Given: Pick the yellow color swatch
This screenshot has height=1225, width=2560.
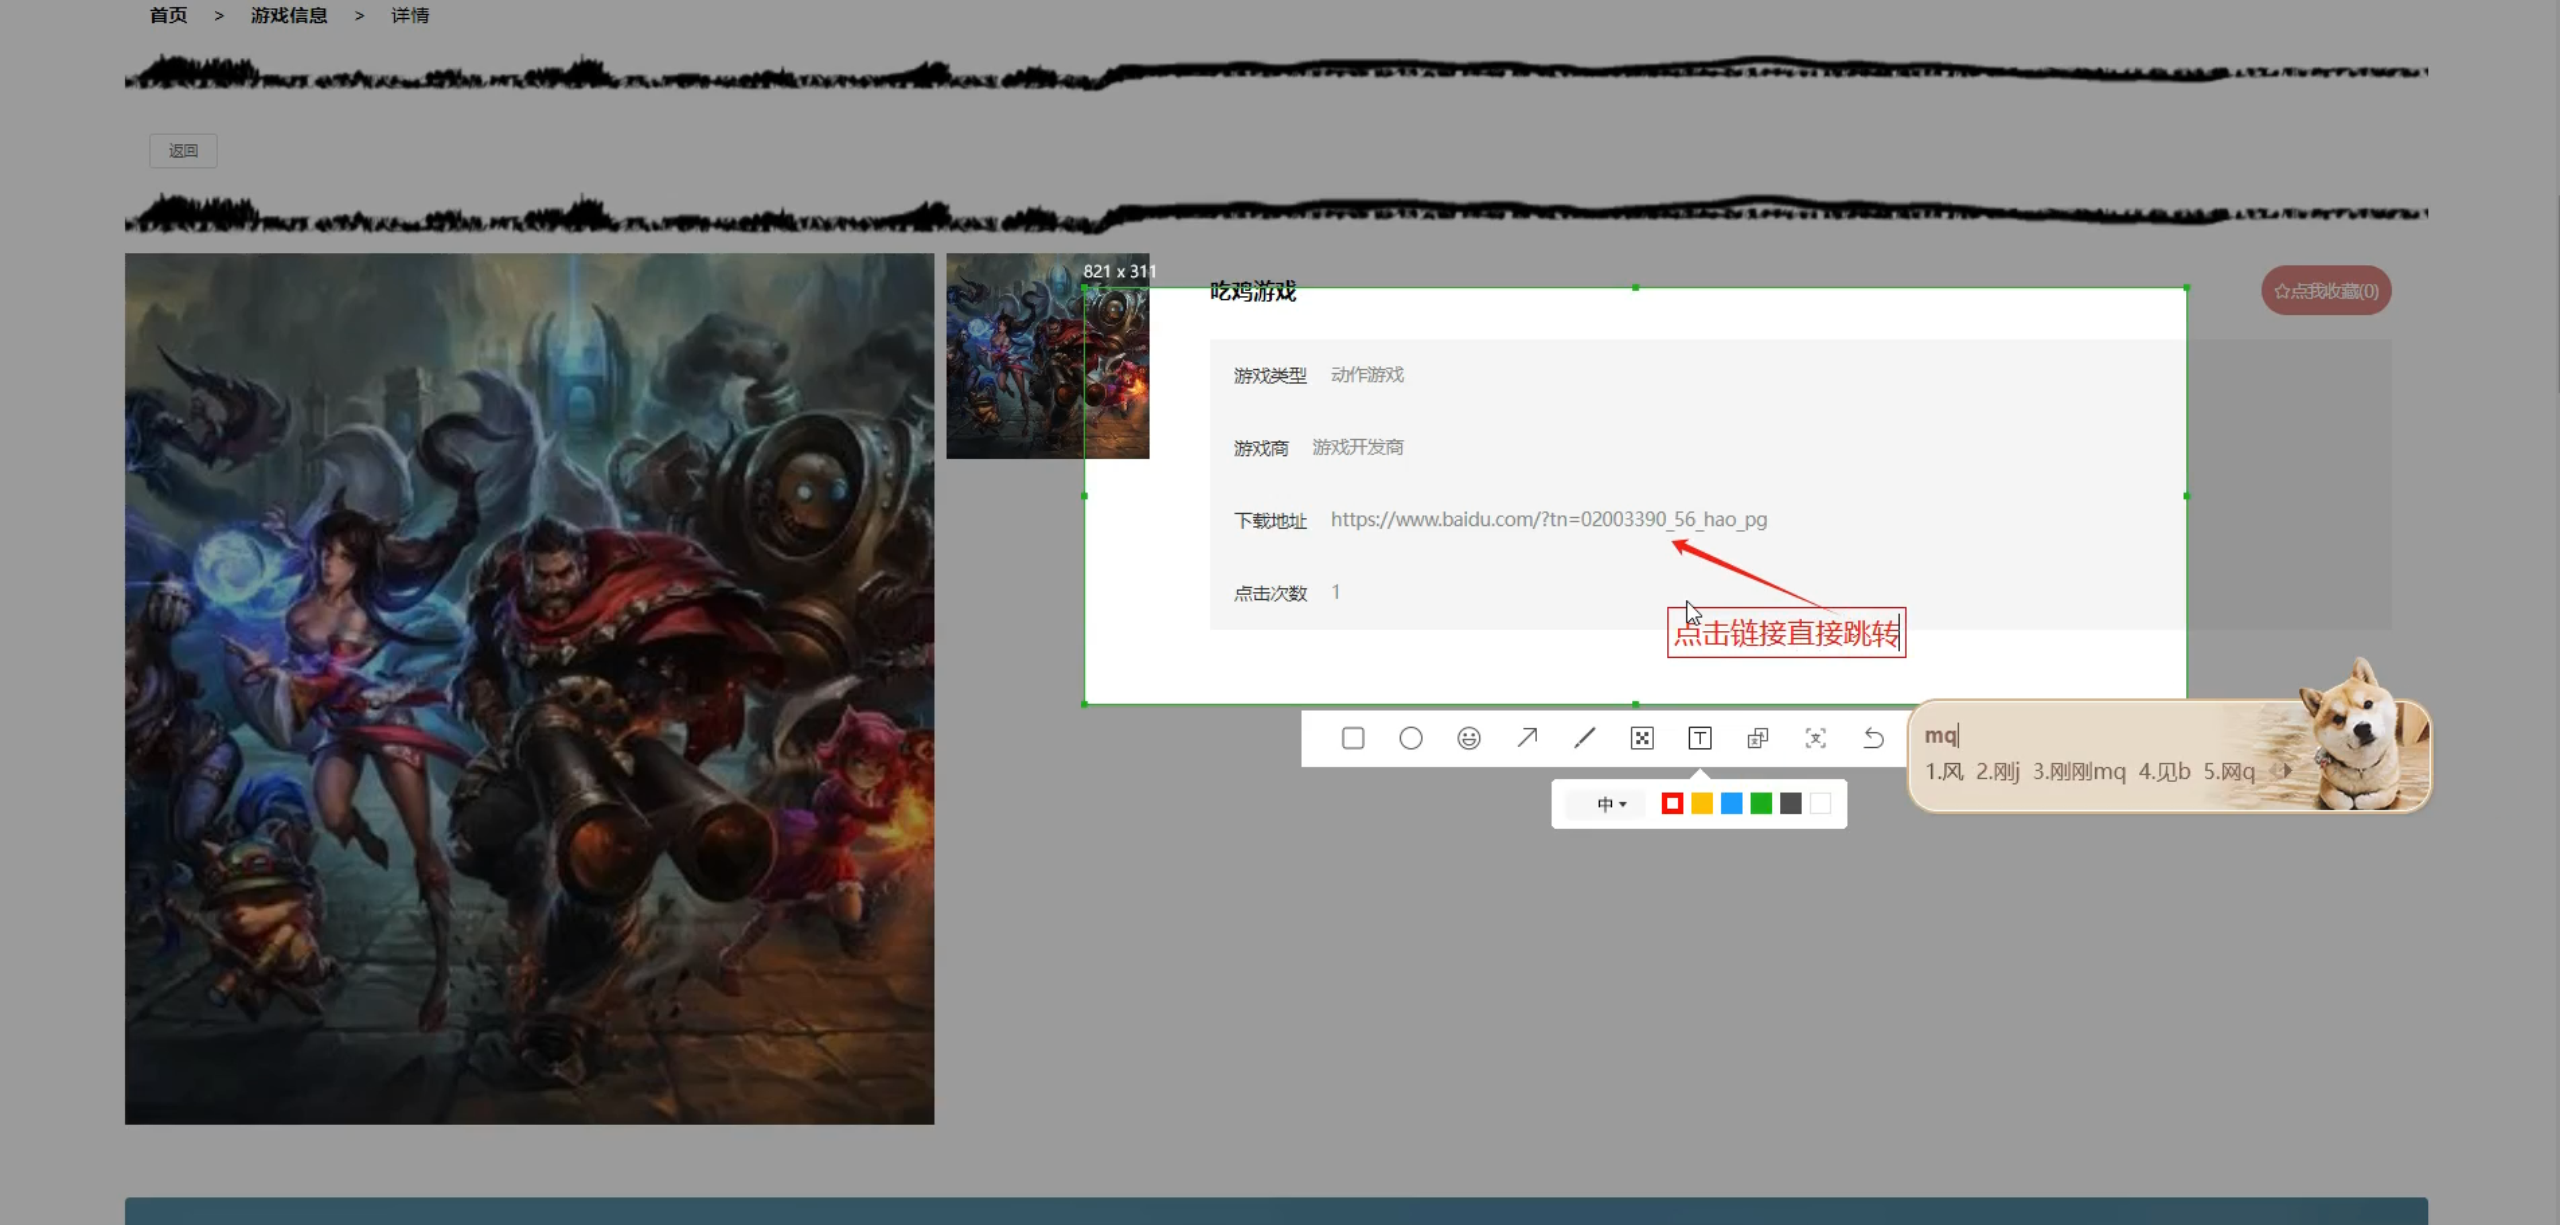Looking at the screenshot, I should [1701, 803].
